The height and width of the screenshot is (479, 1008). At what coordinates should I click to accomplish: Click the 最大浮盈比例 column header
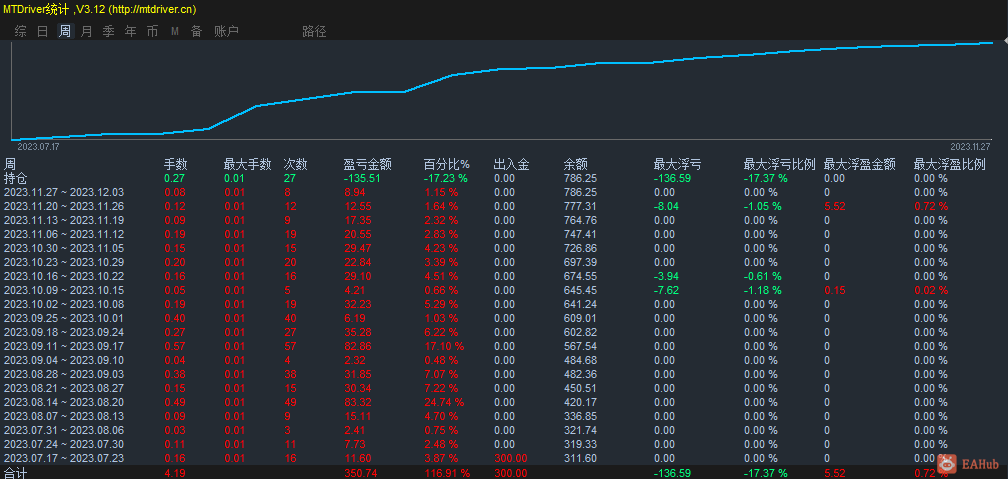[950, 164]
